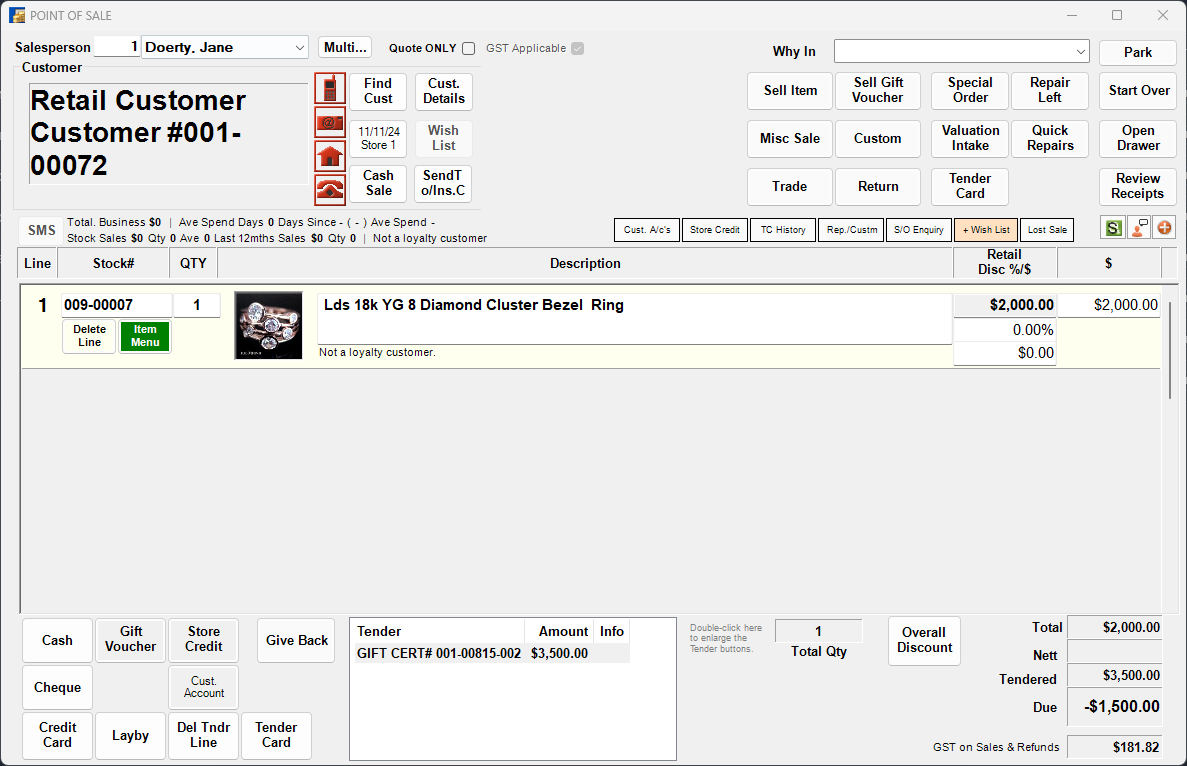Screen dimensions: 1187x766
Task: Click the mobile phone contact icon
Action: coord(330,89)
